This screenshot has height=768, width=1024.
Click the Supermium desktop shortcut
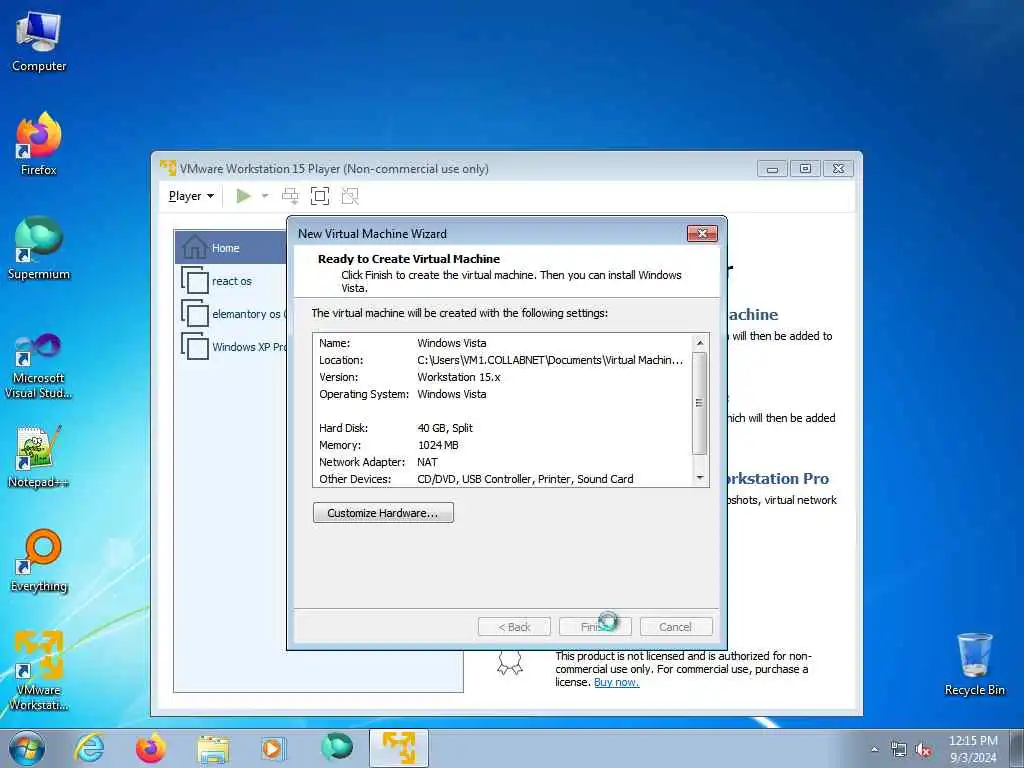(39, 249)
